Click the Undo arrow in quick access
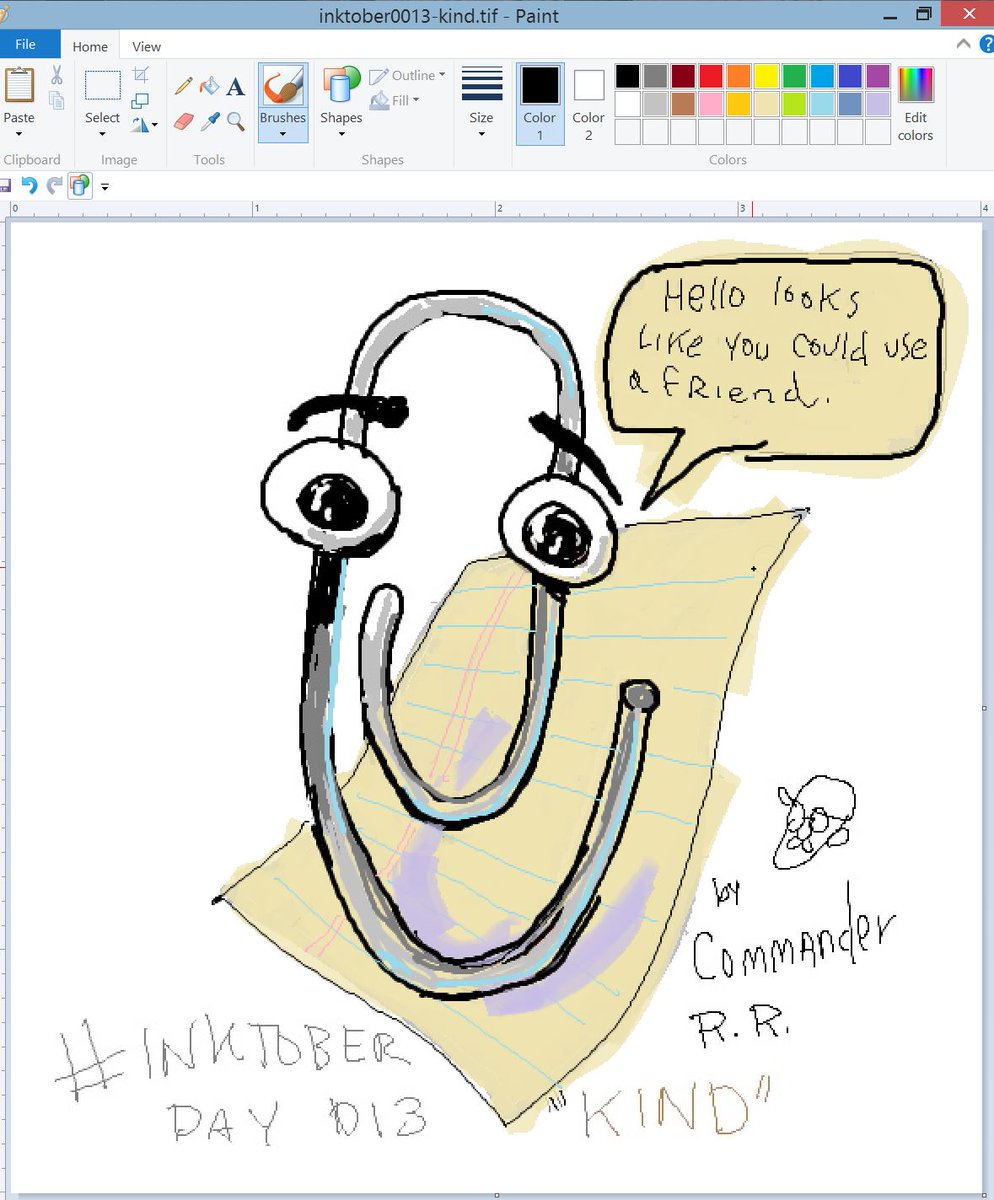Screen dimensions: 994x1200 click(x=30, y=185)
